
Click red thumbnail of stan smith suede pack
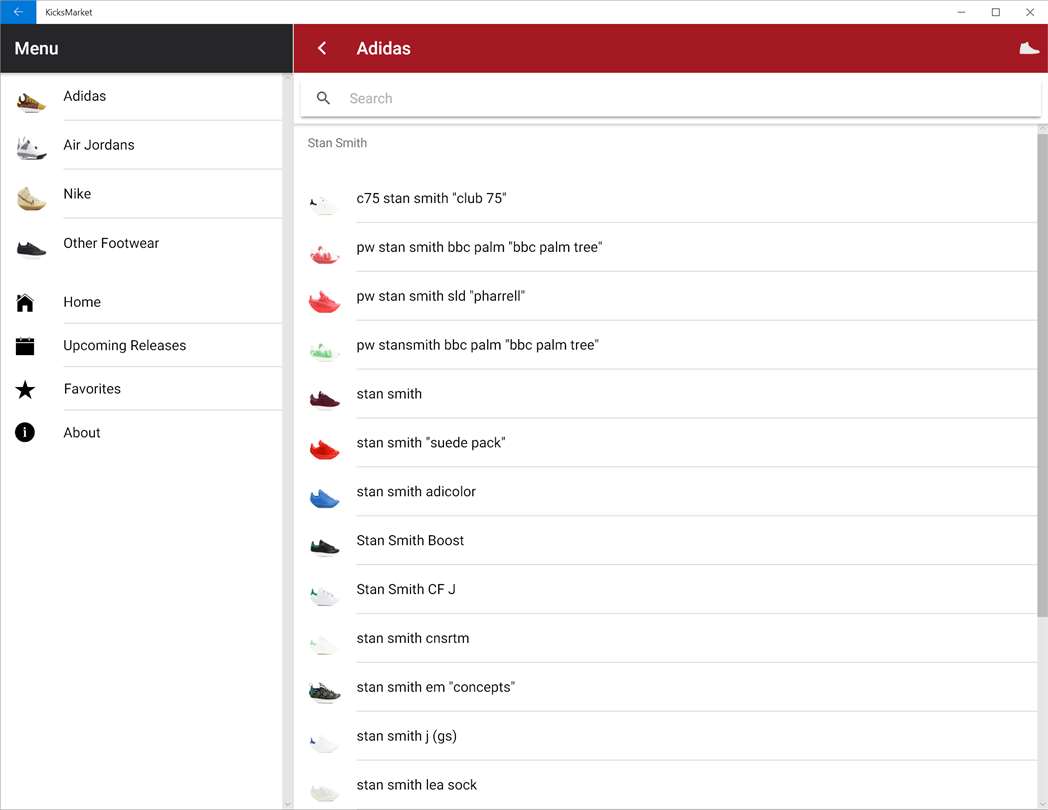324,449
